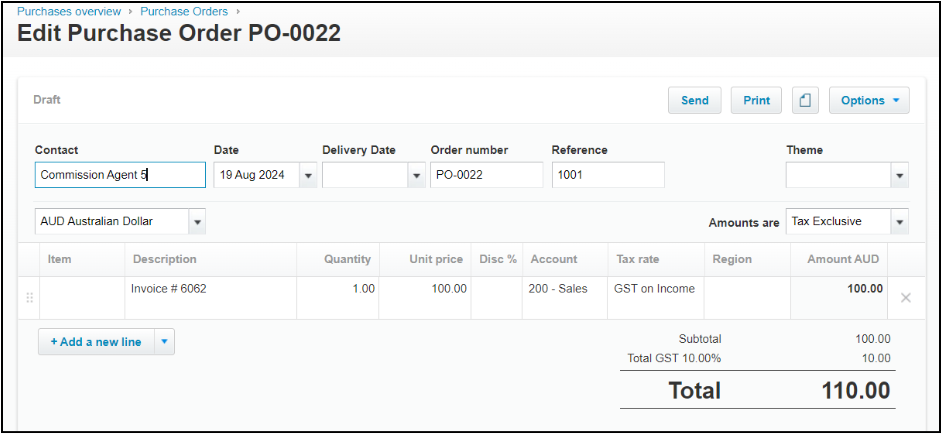Go to Purchases overview breadcrumb
The height and width of the screenshot is (435, 942).
click(x=69, y=11)
